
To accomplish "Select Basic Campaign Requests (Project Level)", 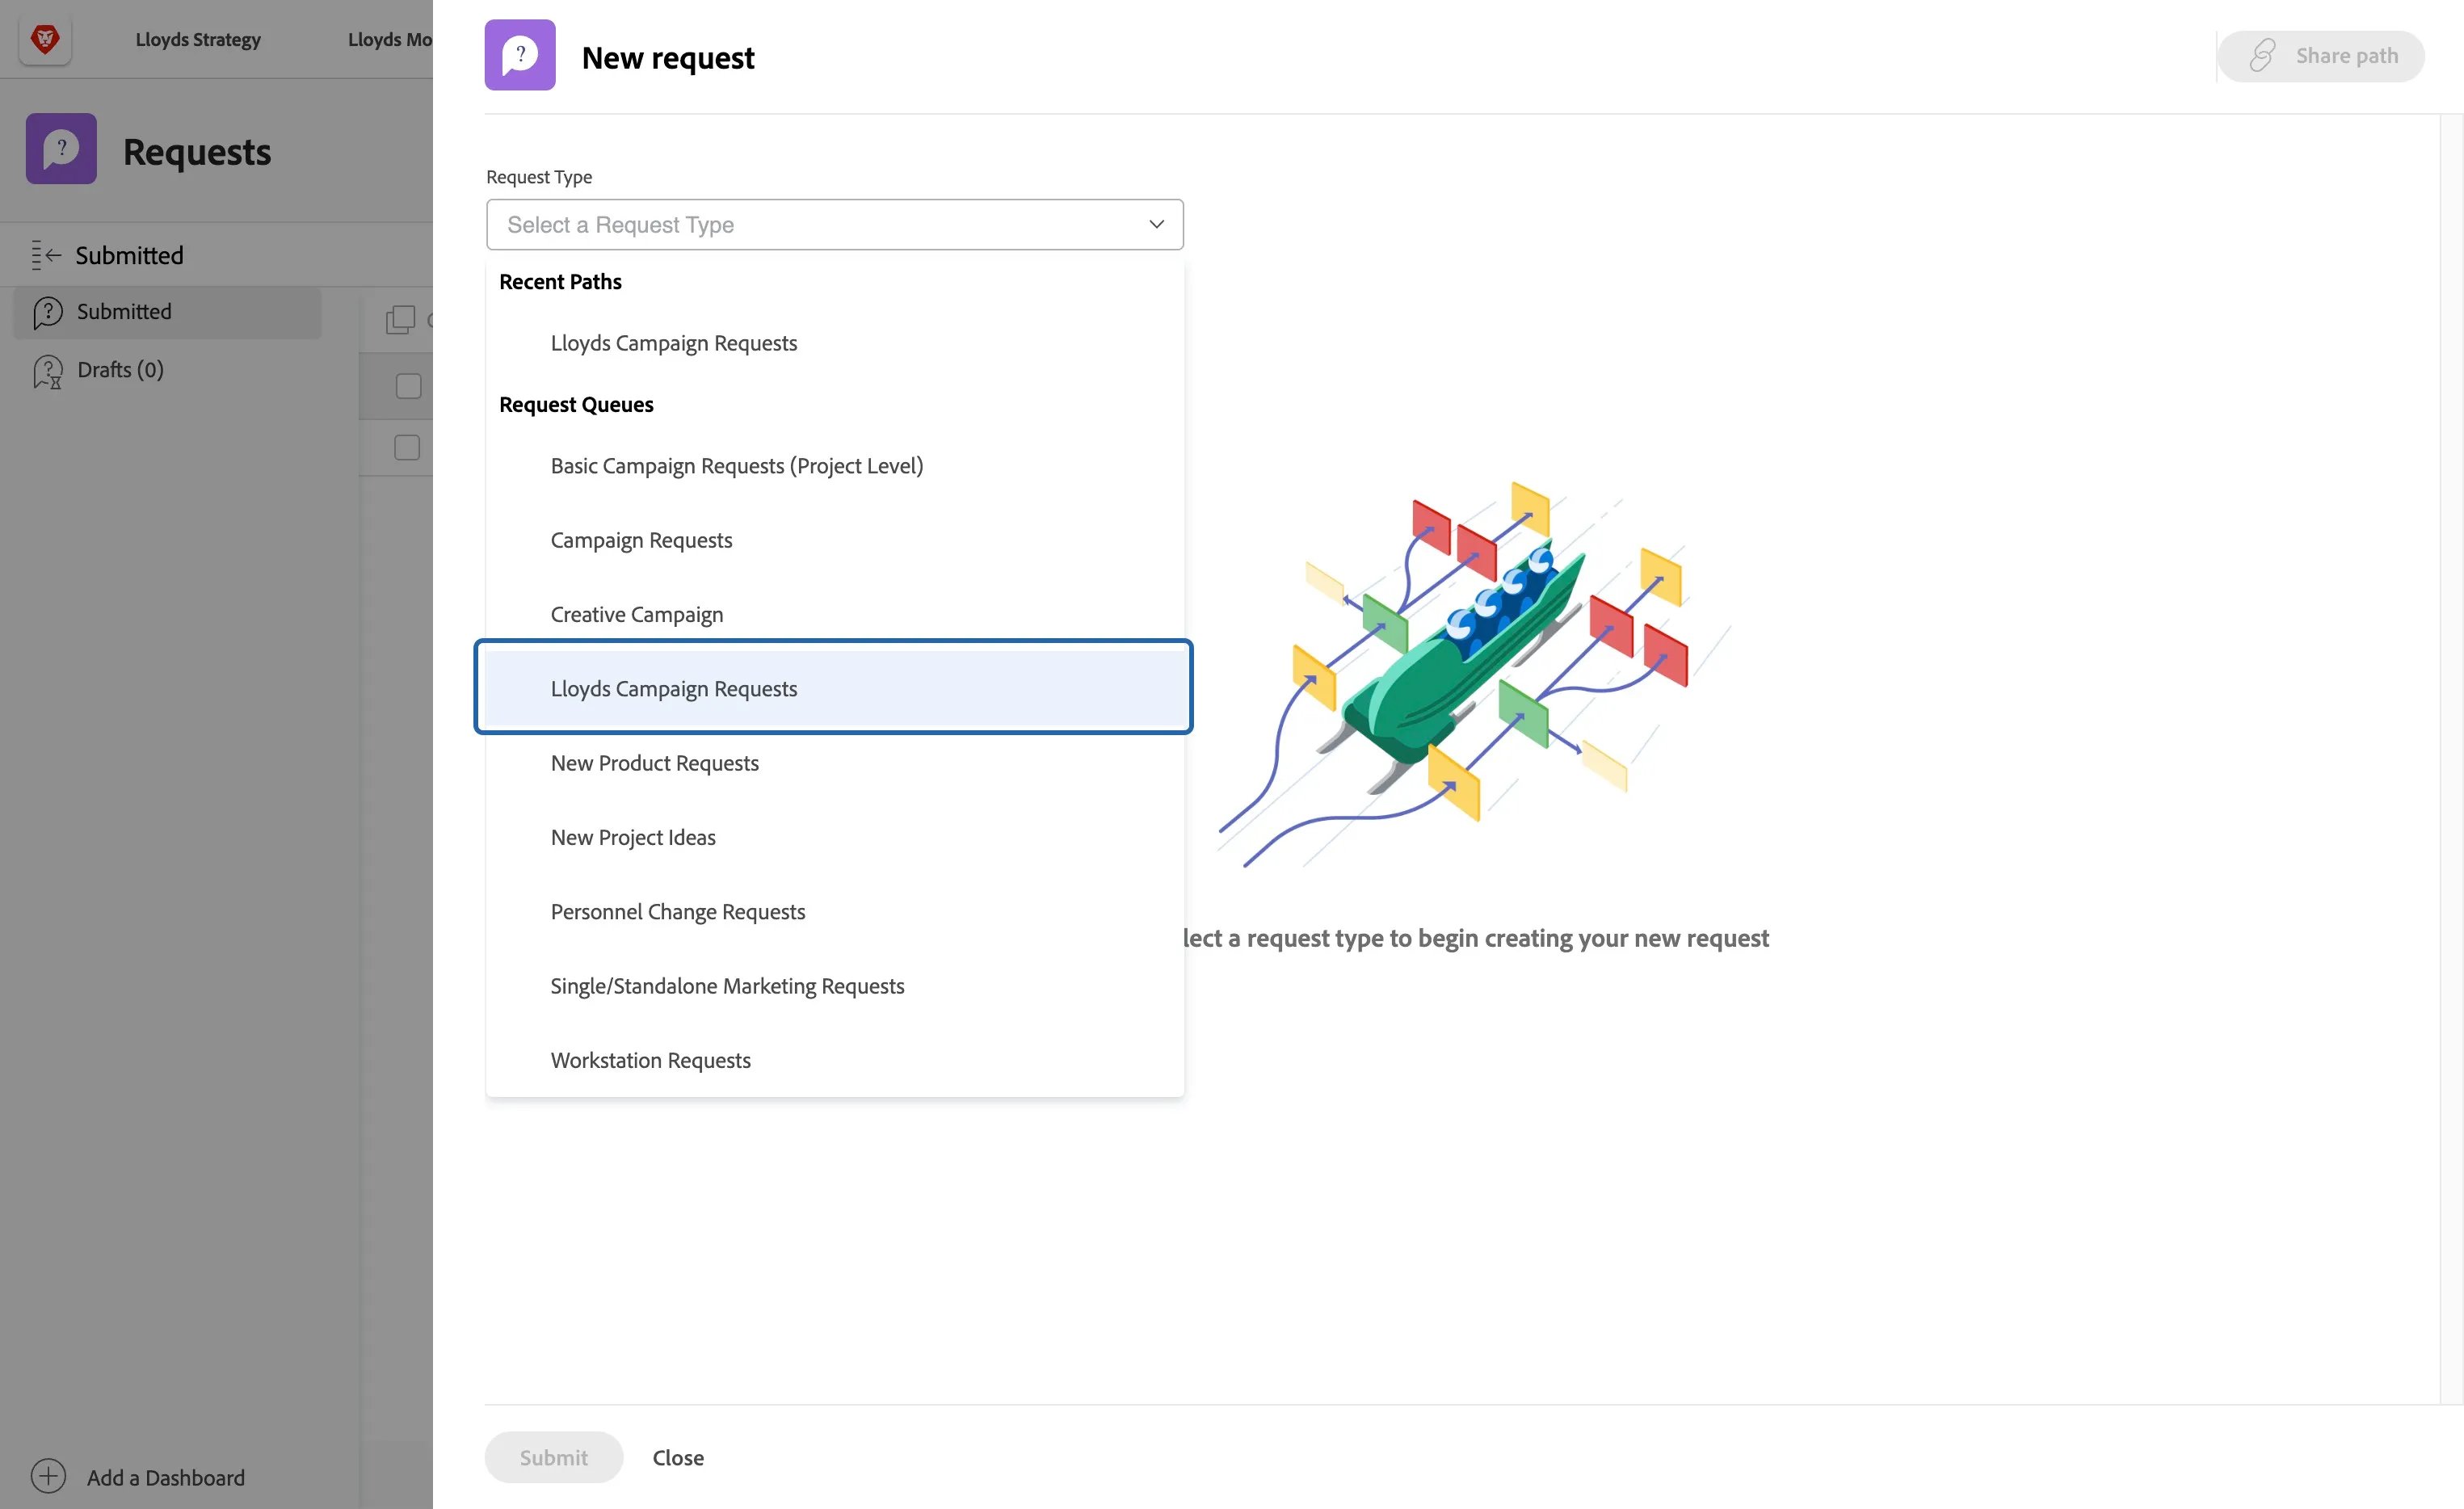I will point(834,465).
